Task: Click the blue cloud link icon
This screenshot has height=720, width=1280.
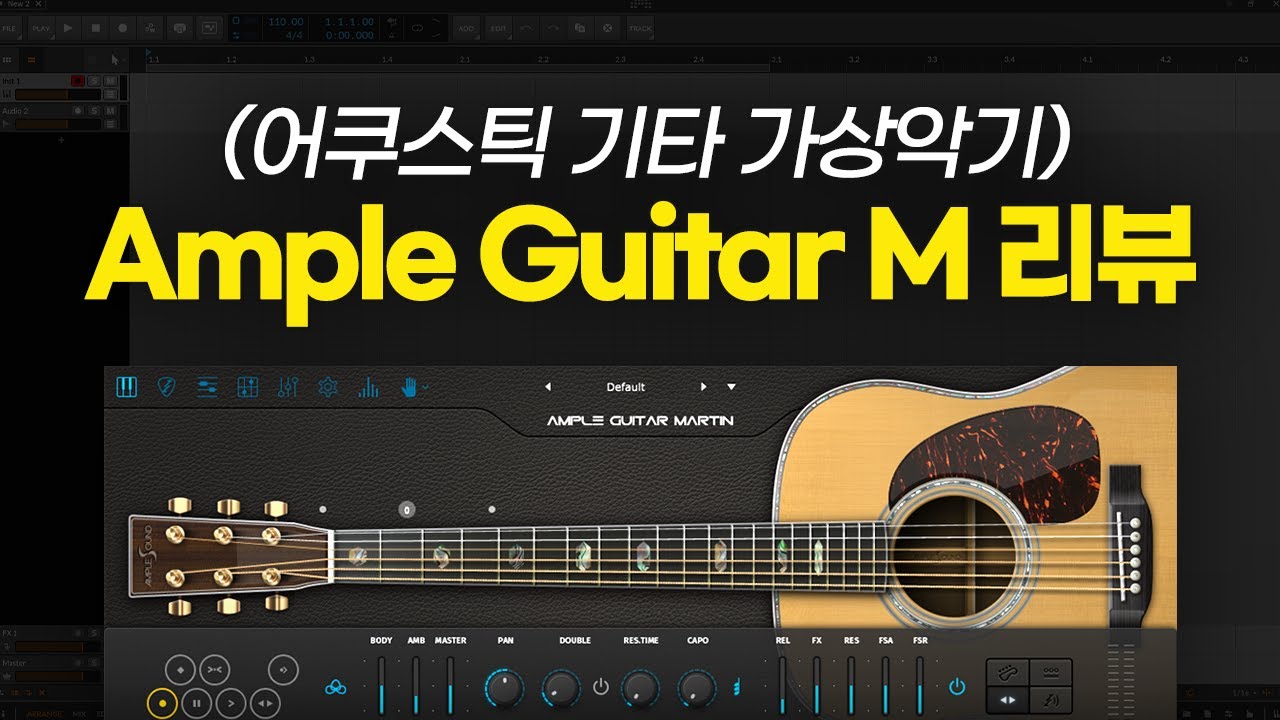Action: pos(336,688)
